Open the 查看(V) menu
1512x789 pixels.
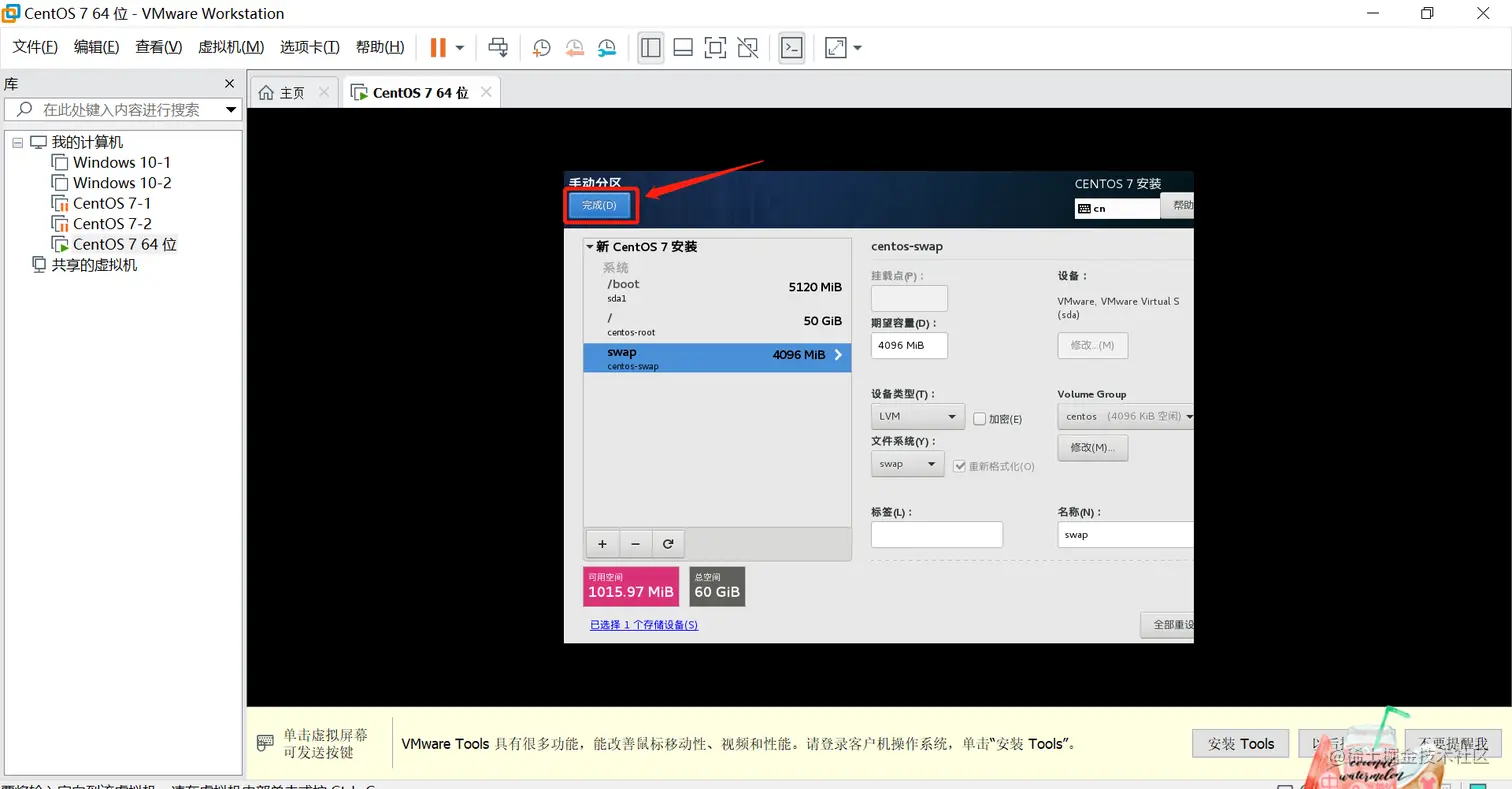(x=159, y=47)
